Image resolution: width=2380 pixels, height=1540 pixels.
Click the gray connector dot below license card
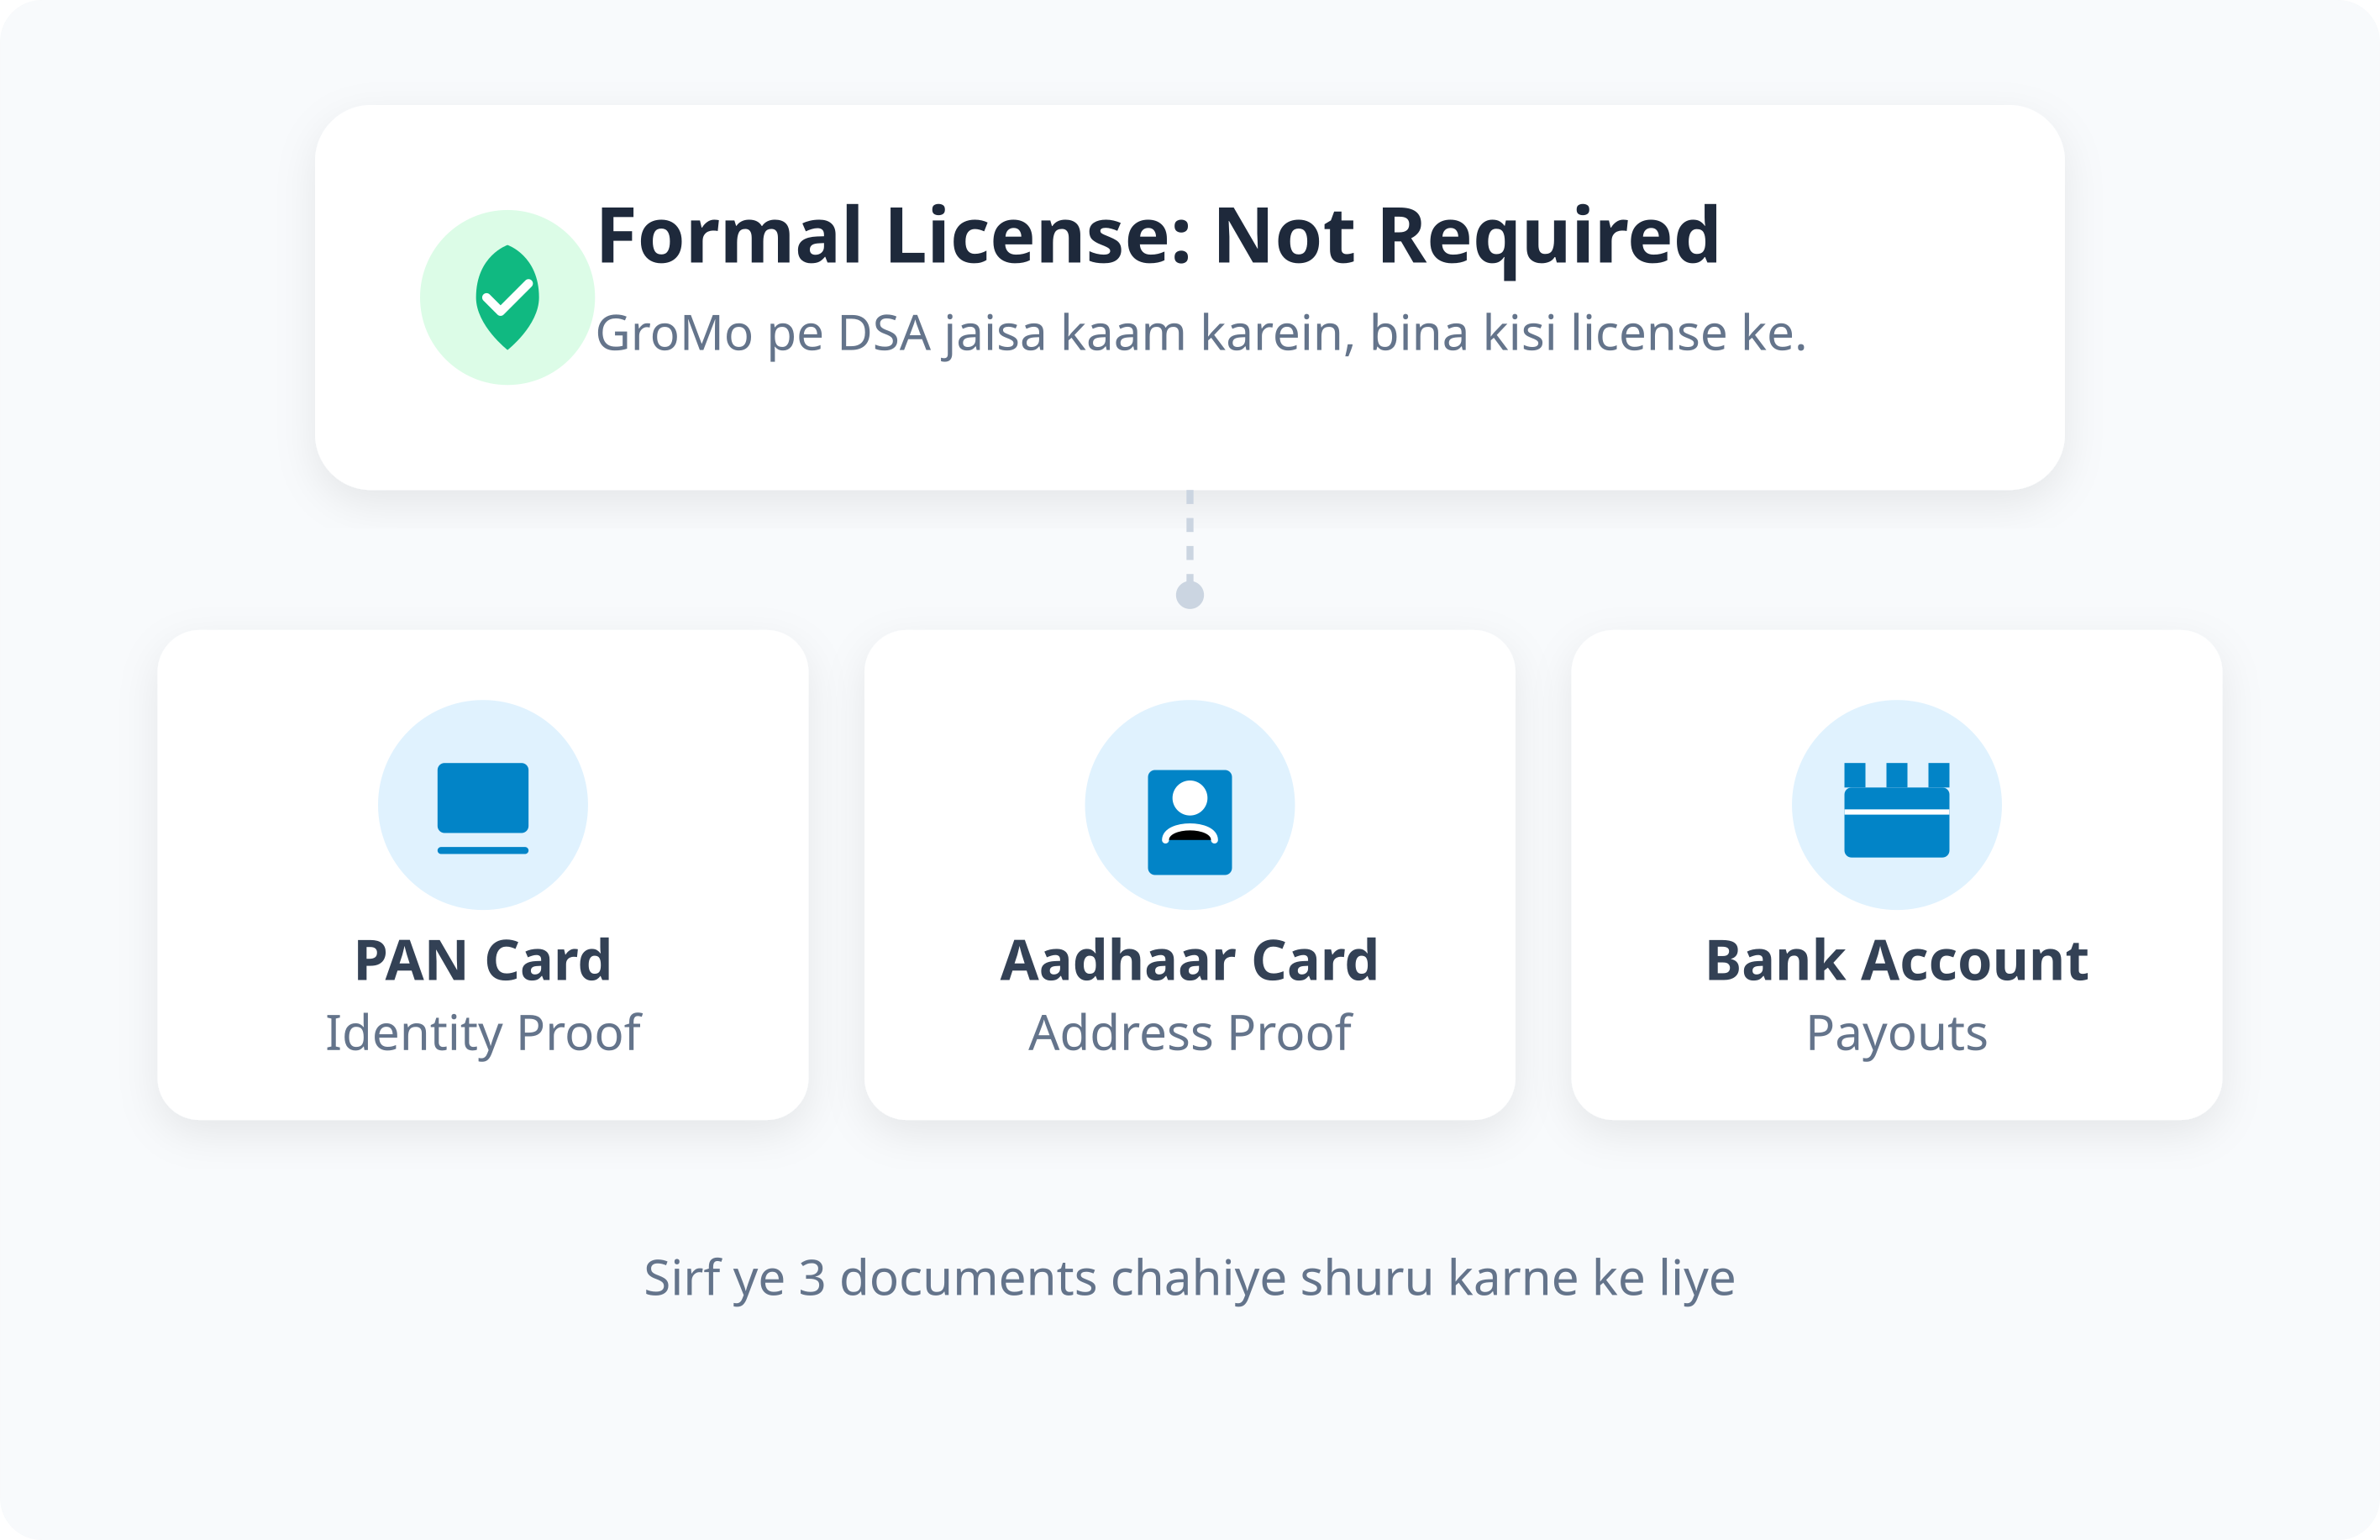pyautogui.click(x=1189, y=595)
